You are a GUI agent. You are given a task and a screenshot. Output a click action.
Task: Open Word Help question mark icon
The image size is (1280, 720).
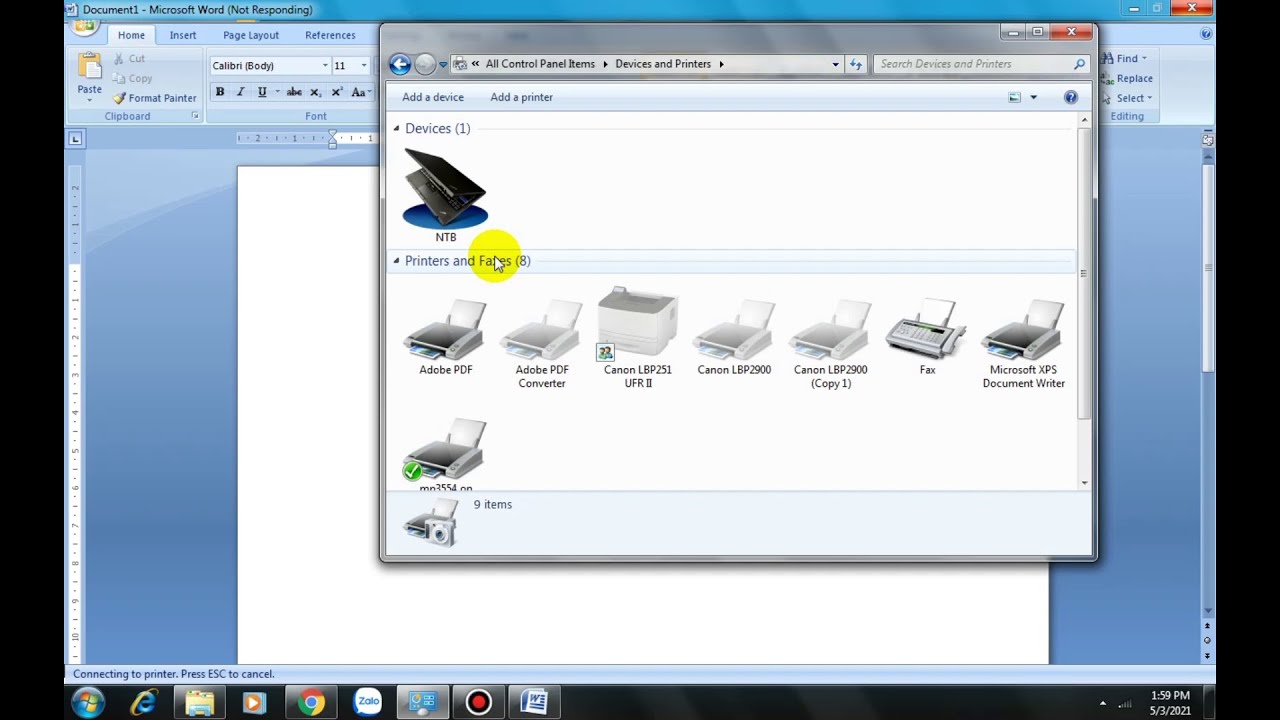1206,34
